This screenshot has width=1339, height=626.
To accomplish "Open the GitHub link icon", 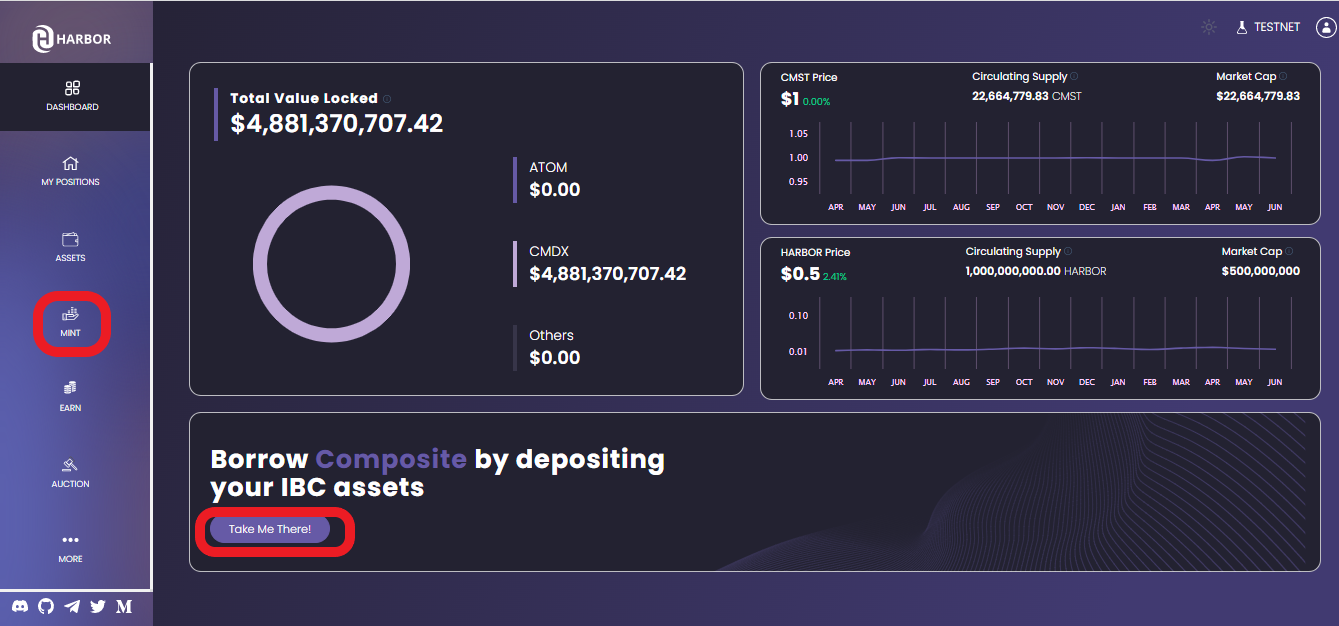I will pyautogui.click(x=46, y=606).
